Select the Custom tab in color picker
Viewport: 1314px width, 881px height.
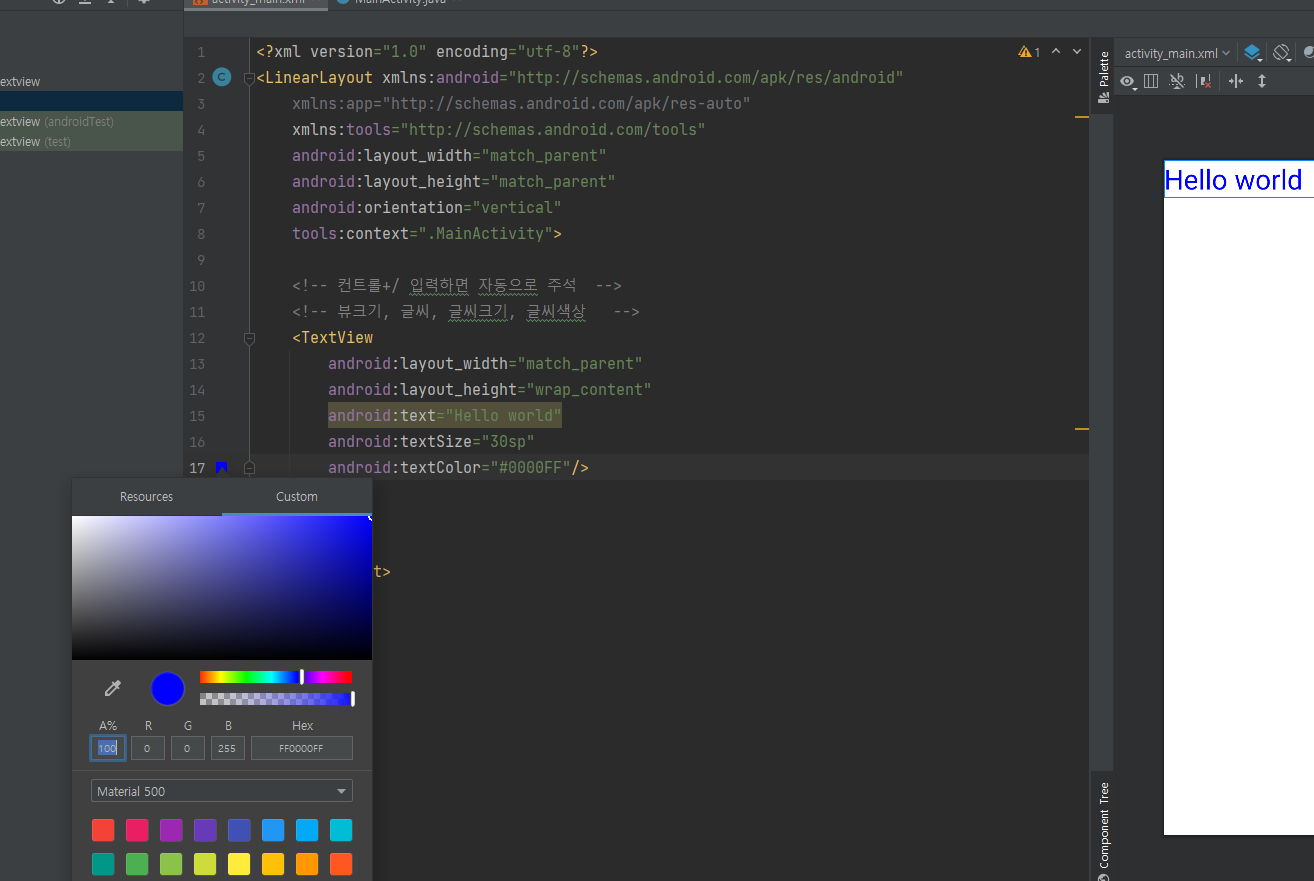[297, 497]
